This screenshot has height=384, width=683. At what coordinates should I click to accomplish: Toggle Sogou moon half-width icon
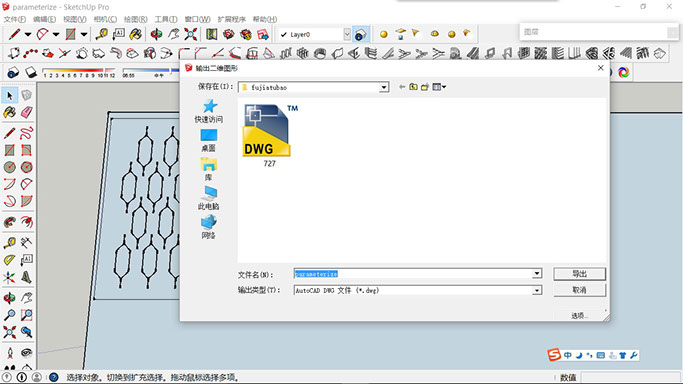[579, 355]
